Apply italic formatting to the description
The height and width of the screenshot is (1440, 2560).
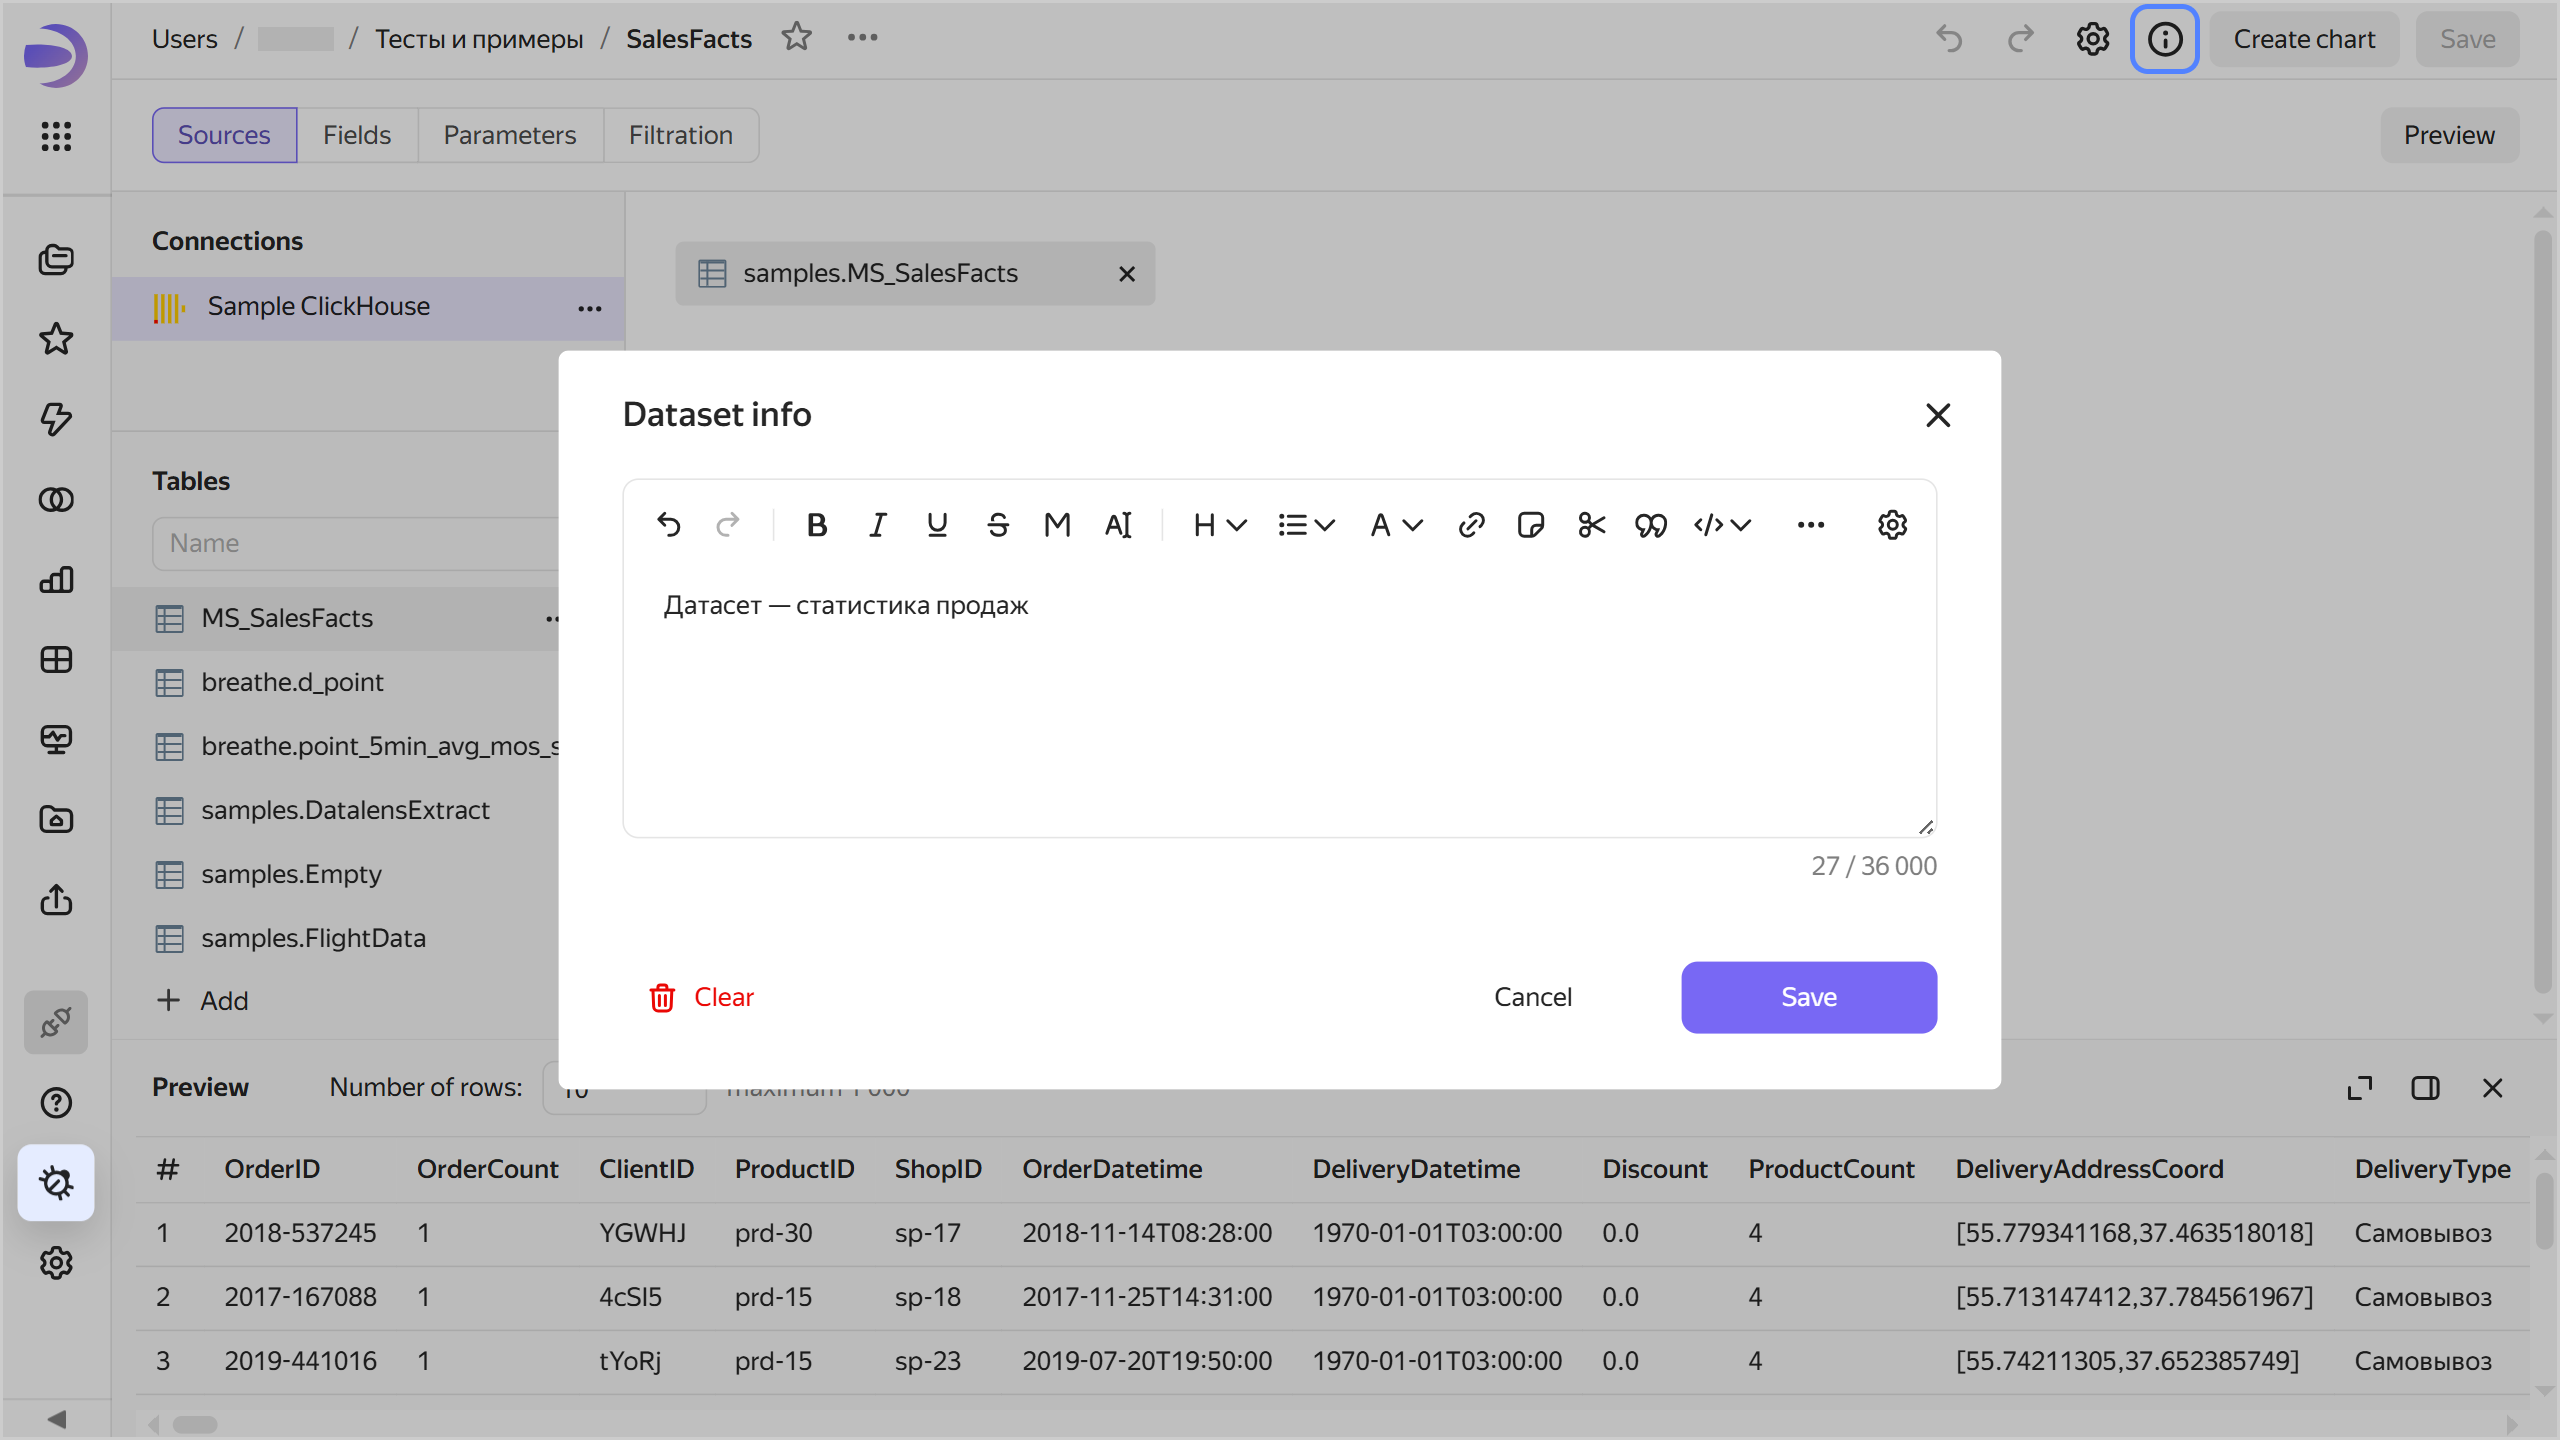coord(877,524)
